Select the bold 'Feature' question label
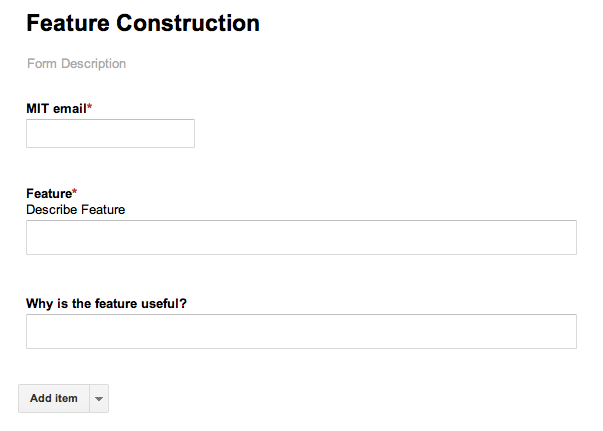This screenshot has height=431, width=603. click(49, 193)
